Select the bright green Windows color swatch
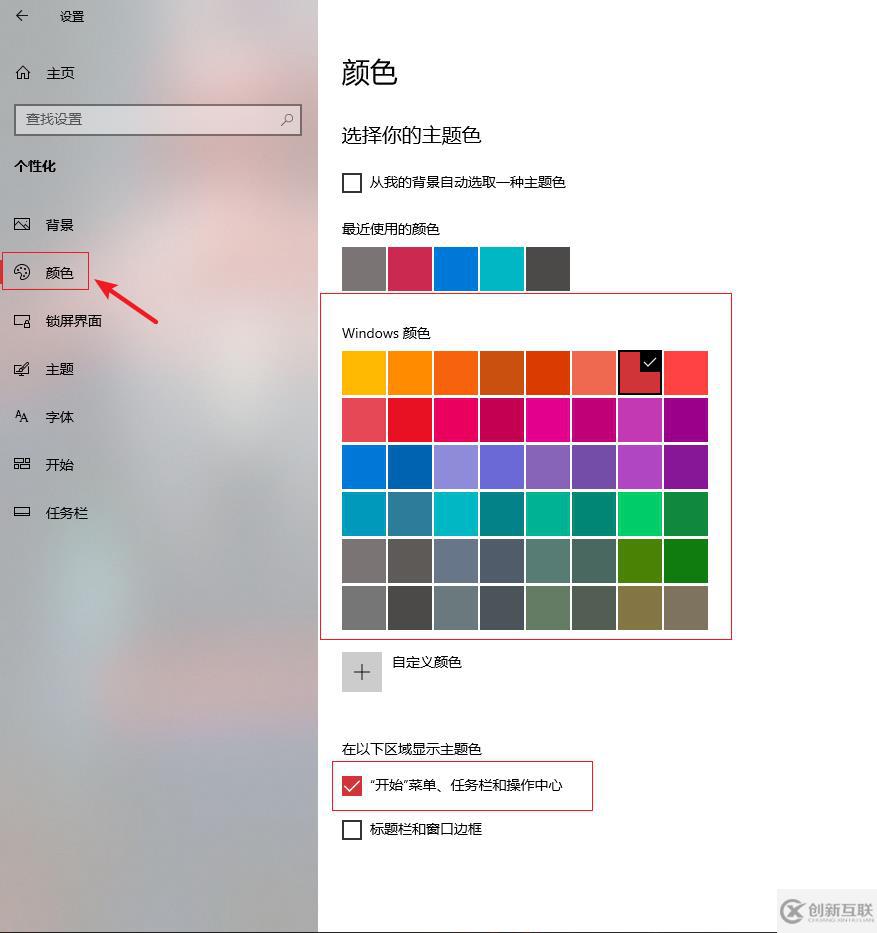 pos(640,513)
